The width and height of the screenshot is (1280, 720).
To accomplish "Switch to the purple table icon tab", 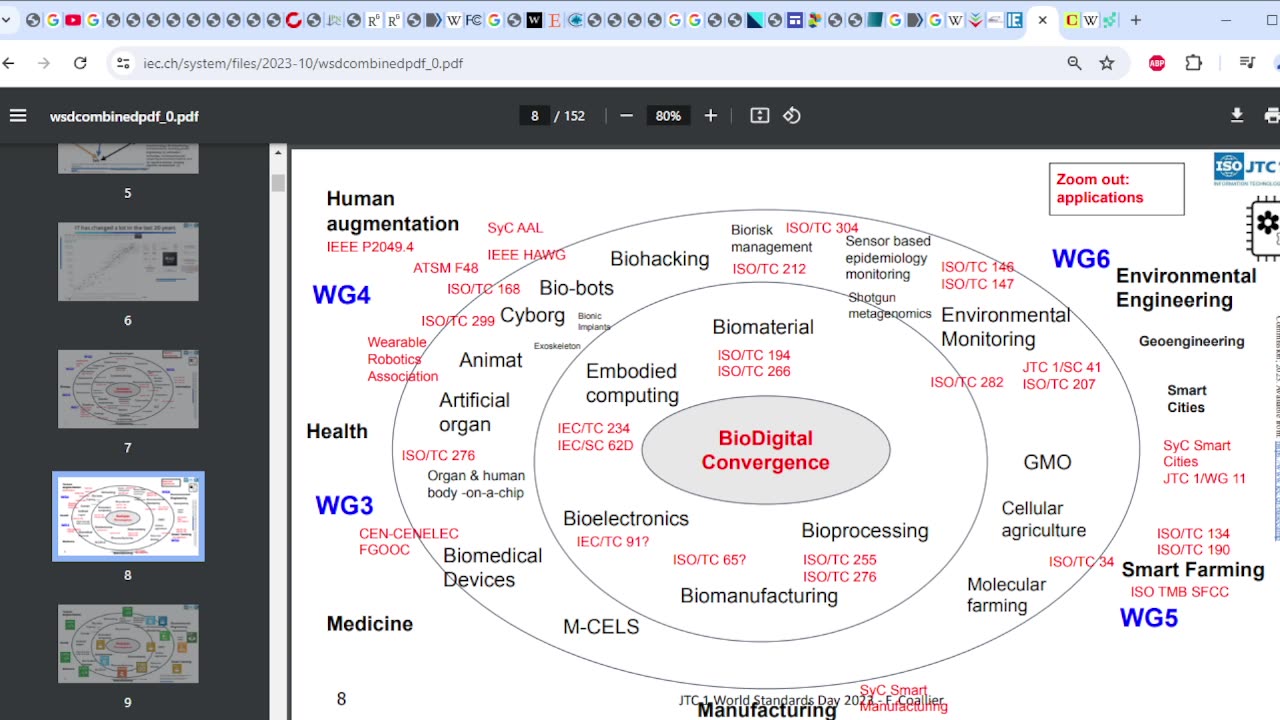I will pyautogui.click(x=795, y=20).
